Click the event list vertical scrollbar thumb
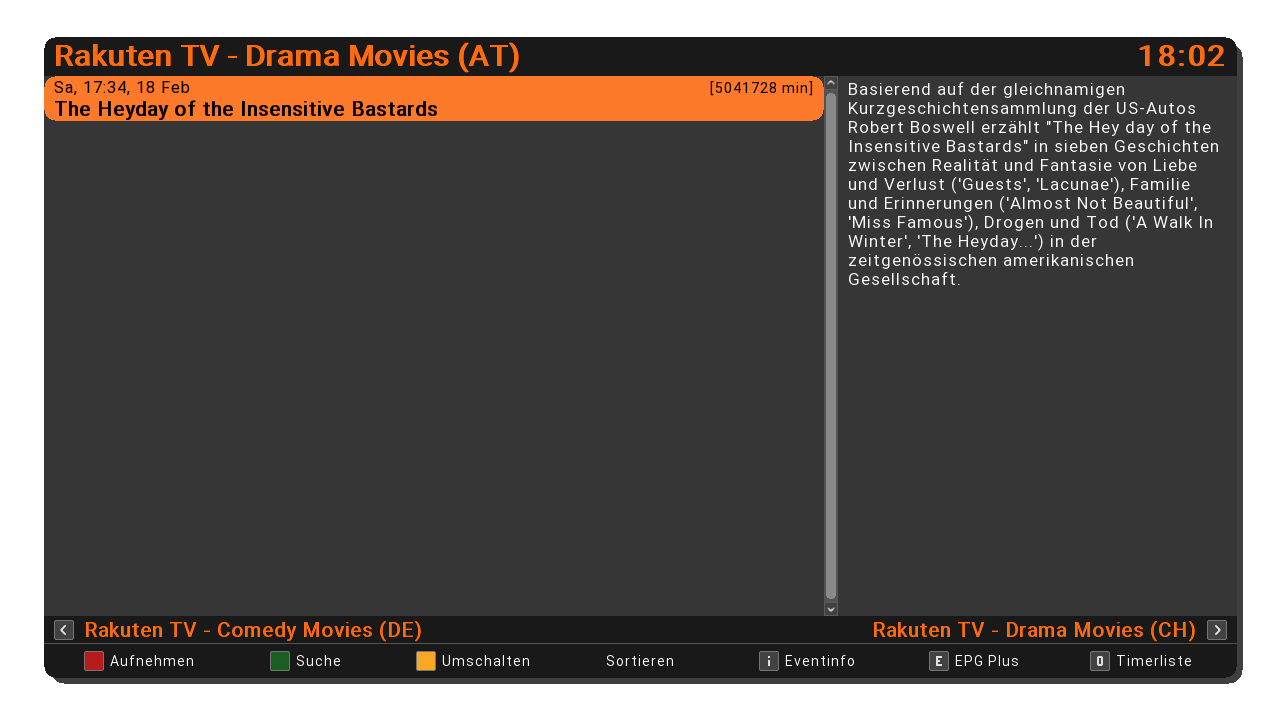 pyautogui.click(x=831, y=345)
